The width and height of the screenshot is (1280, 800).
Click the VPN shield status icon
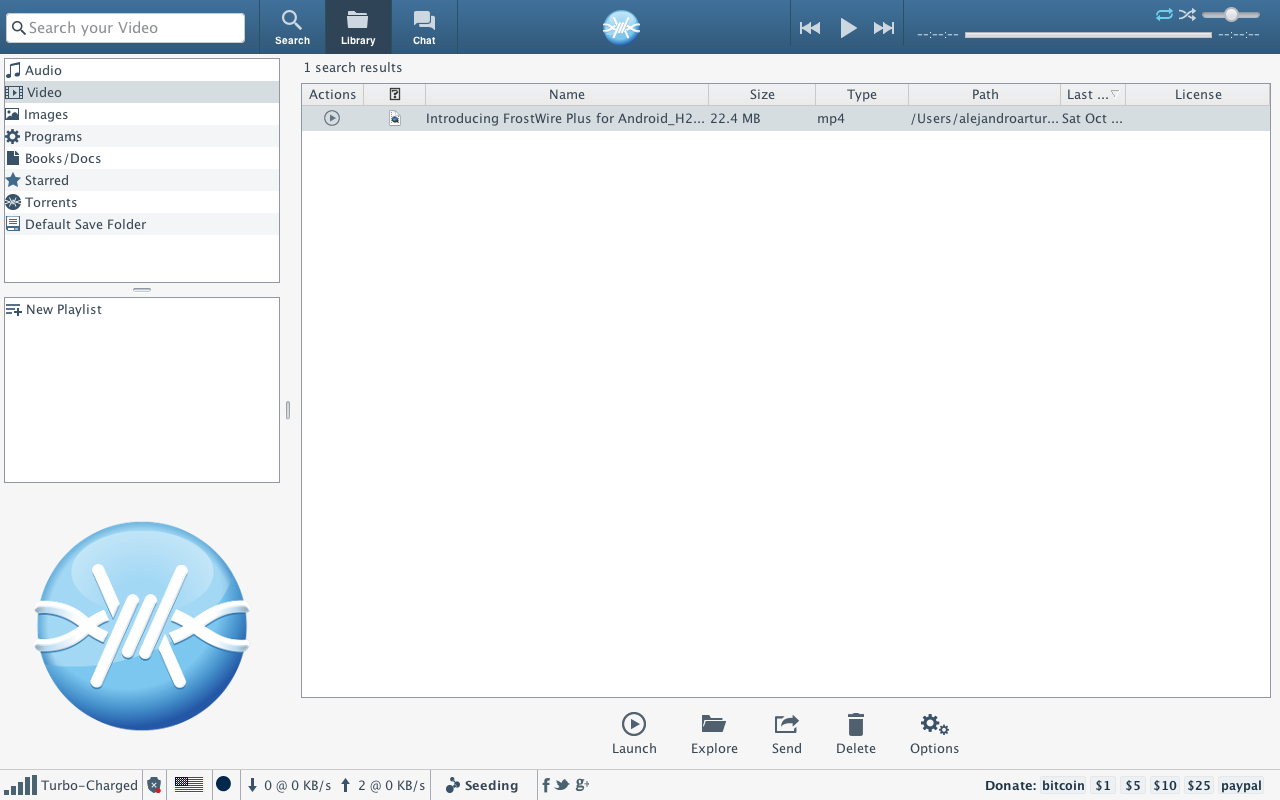154,785
